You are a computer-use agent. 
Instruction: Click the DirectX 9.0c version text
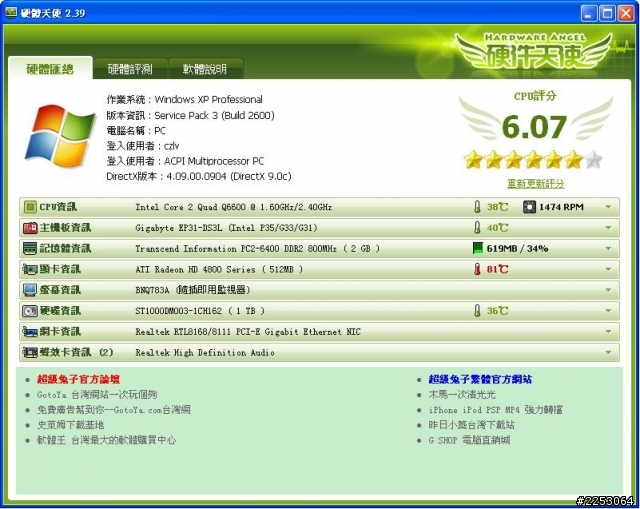click(229, 176)
